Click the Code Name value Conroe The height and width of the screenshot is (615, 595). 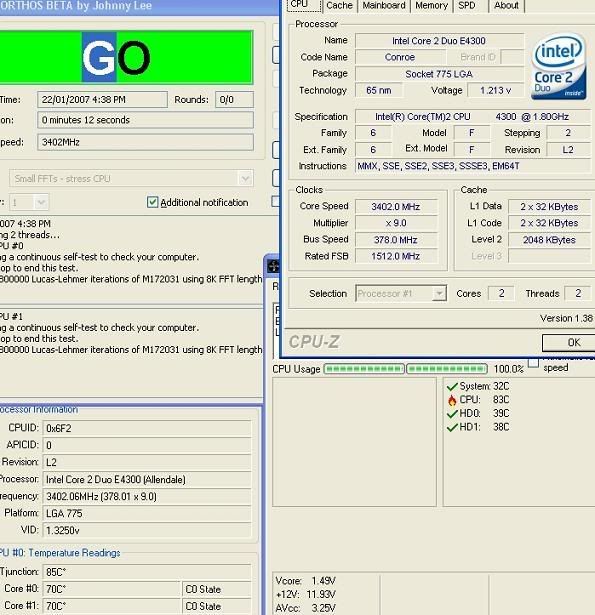[400, 57]
